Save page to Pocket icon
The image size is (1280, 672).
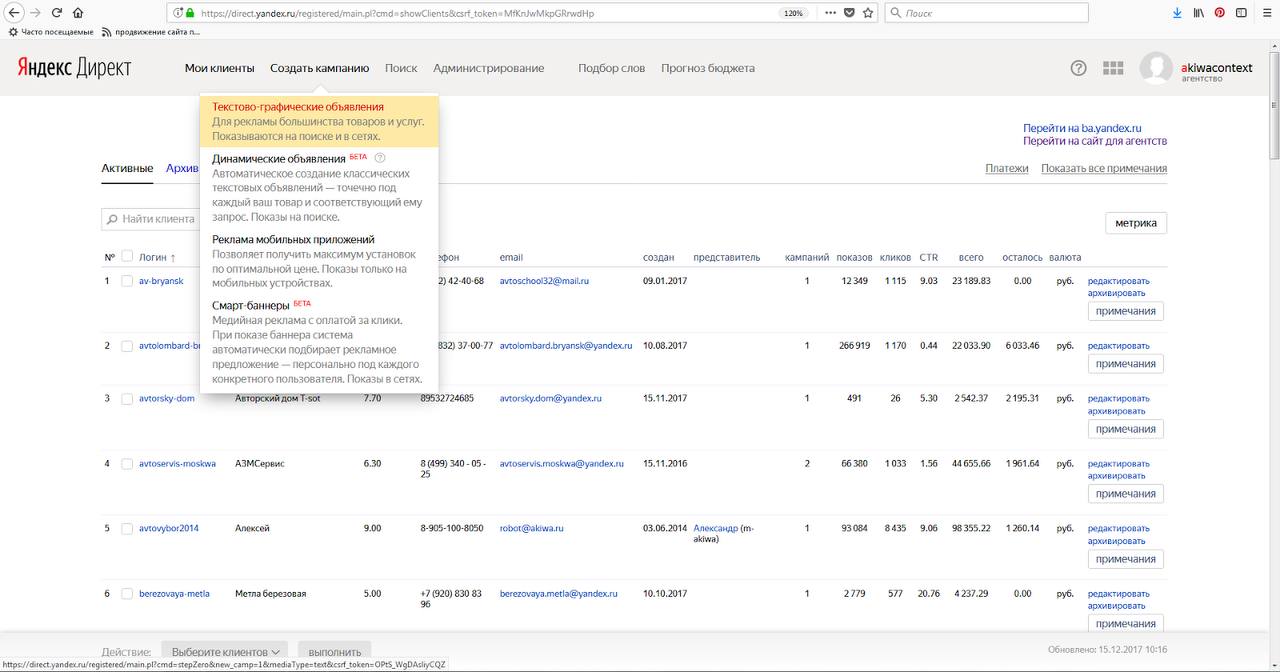(x=847, y=13)
